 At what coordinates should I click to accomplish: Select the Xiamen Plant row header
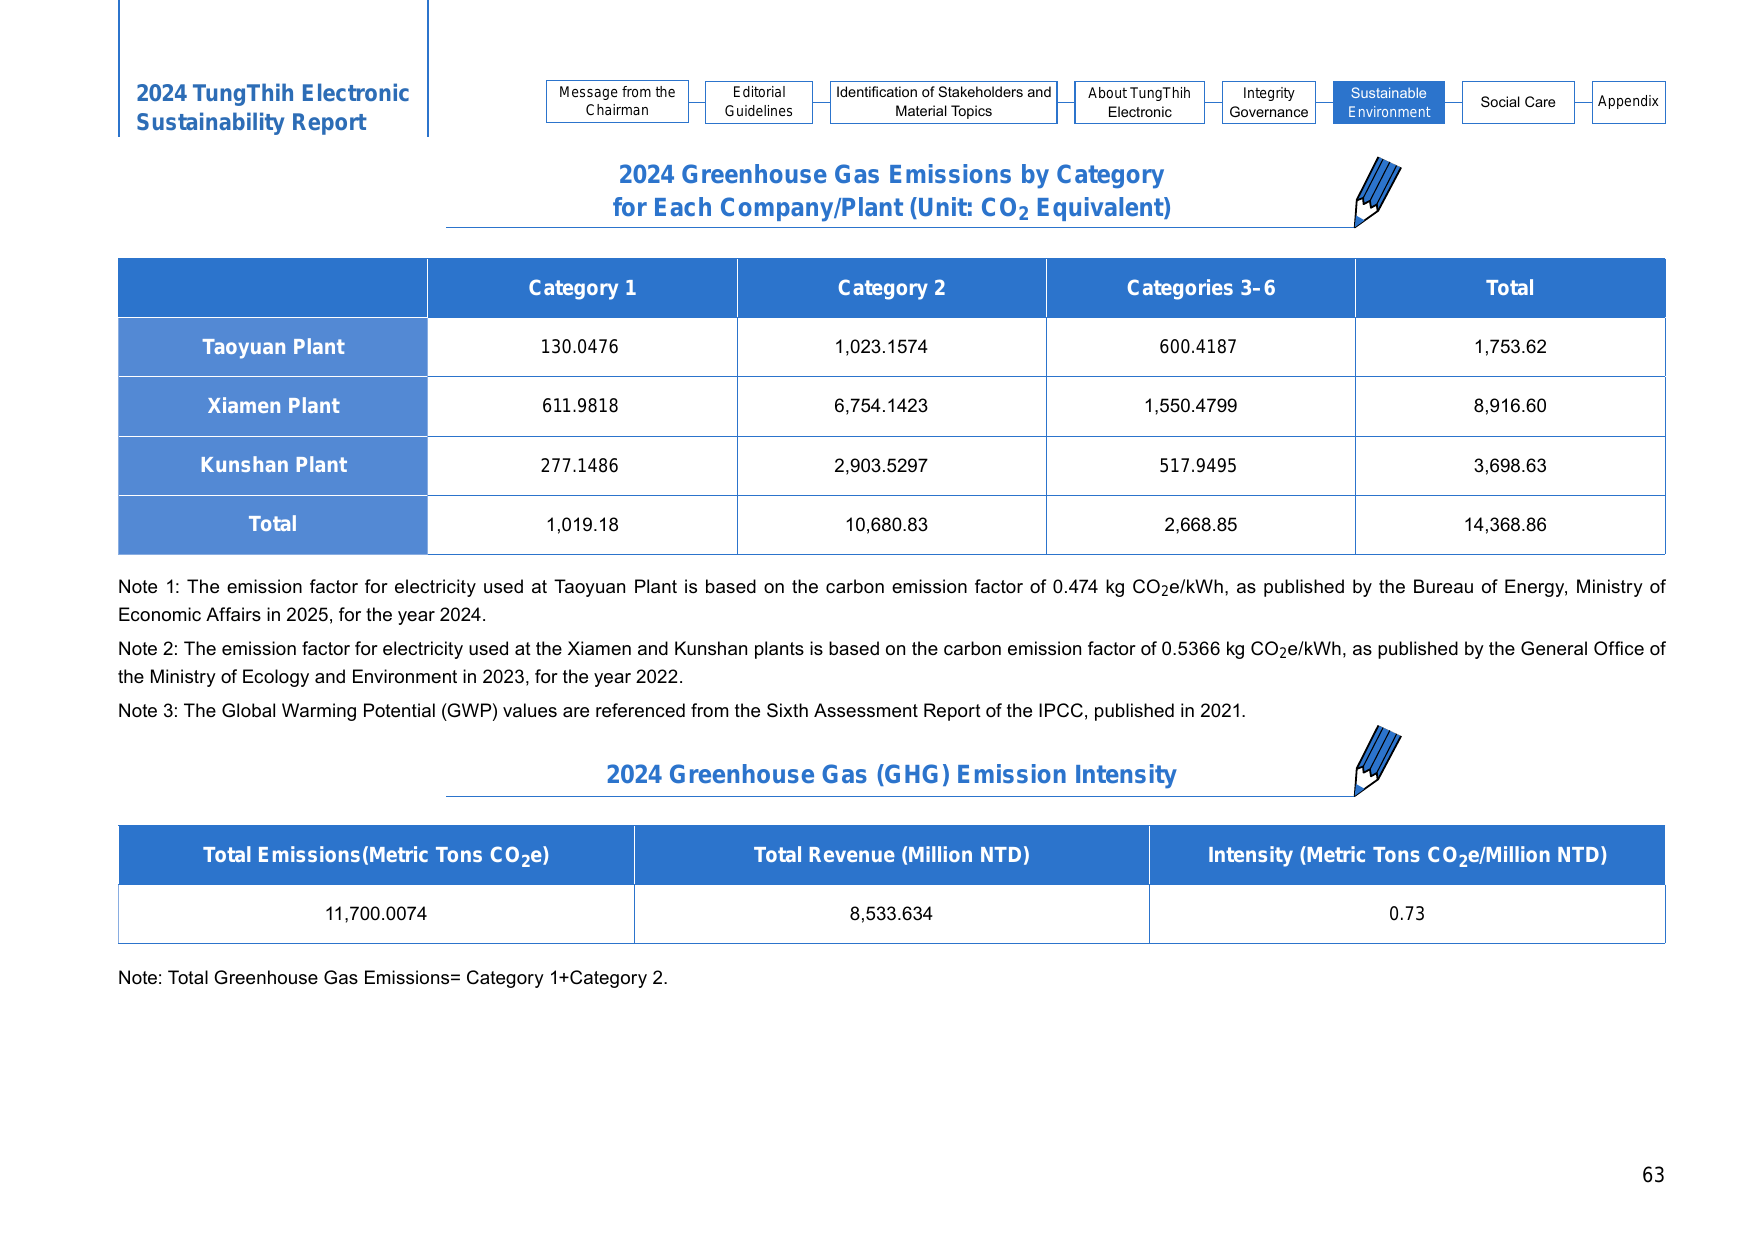pyautogui.click(x=273, y=406)
